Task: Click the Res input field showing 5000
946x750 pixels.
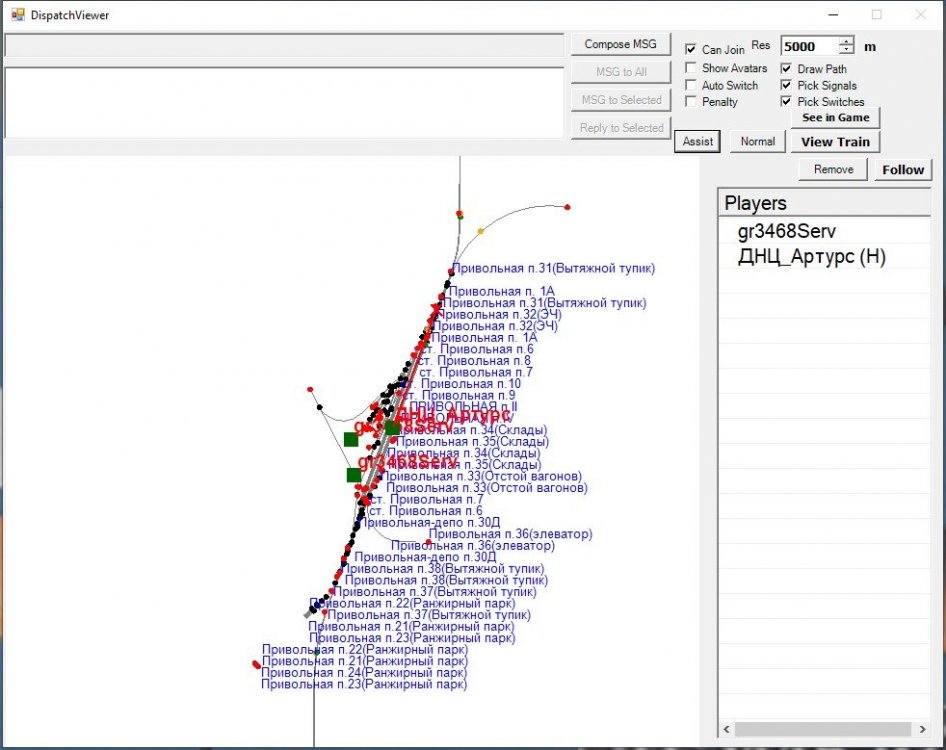Action: pyautogui.click(x=808, y=46)
